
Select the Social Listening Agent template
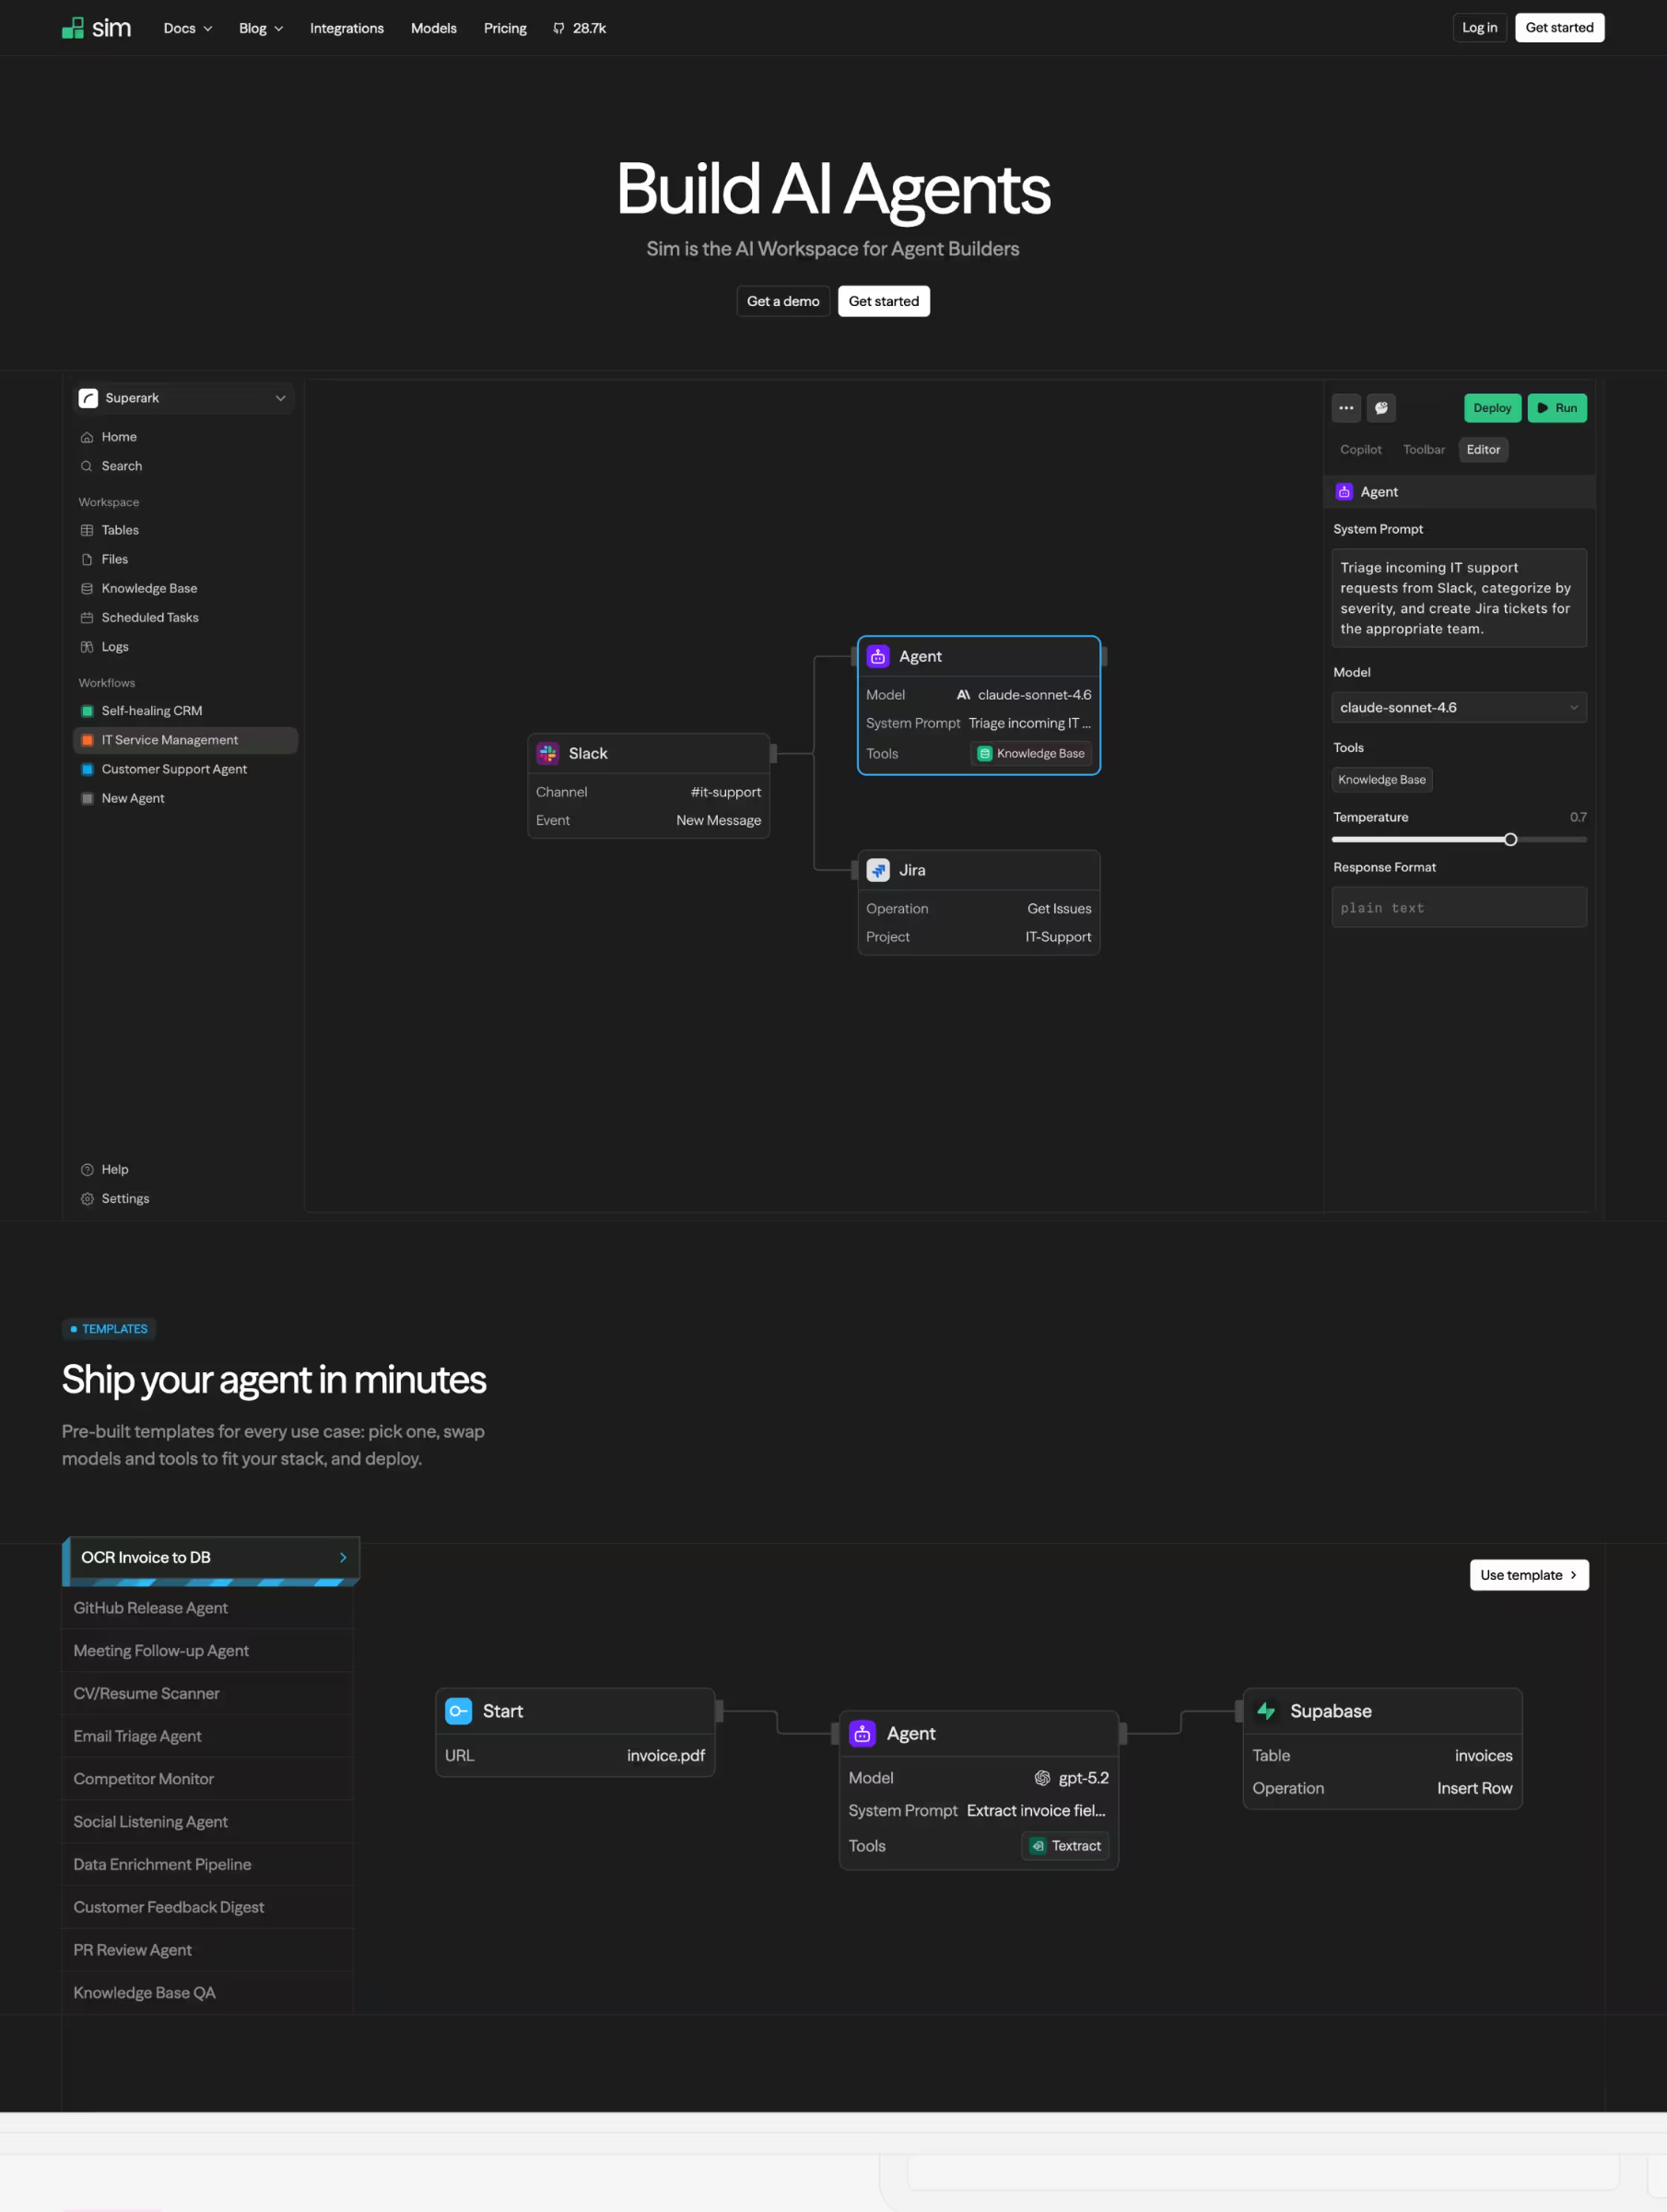point(208,1822)
